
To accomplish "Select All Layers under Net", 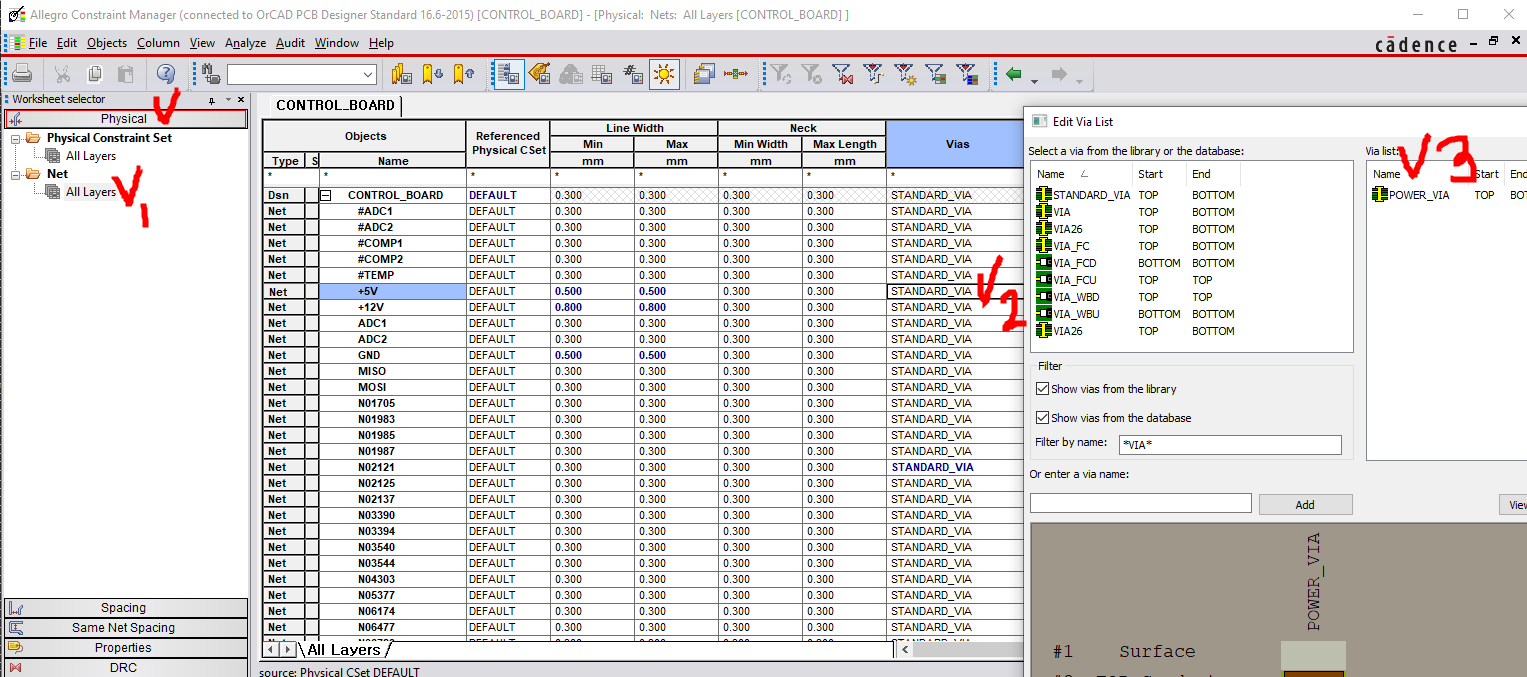I will pos(91,192).
